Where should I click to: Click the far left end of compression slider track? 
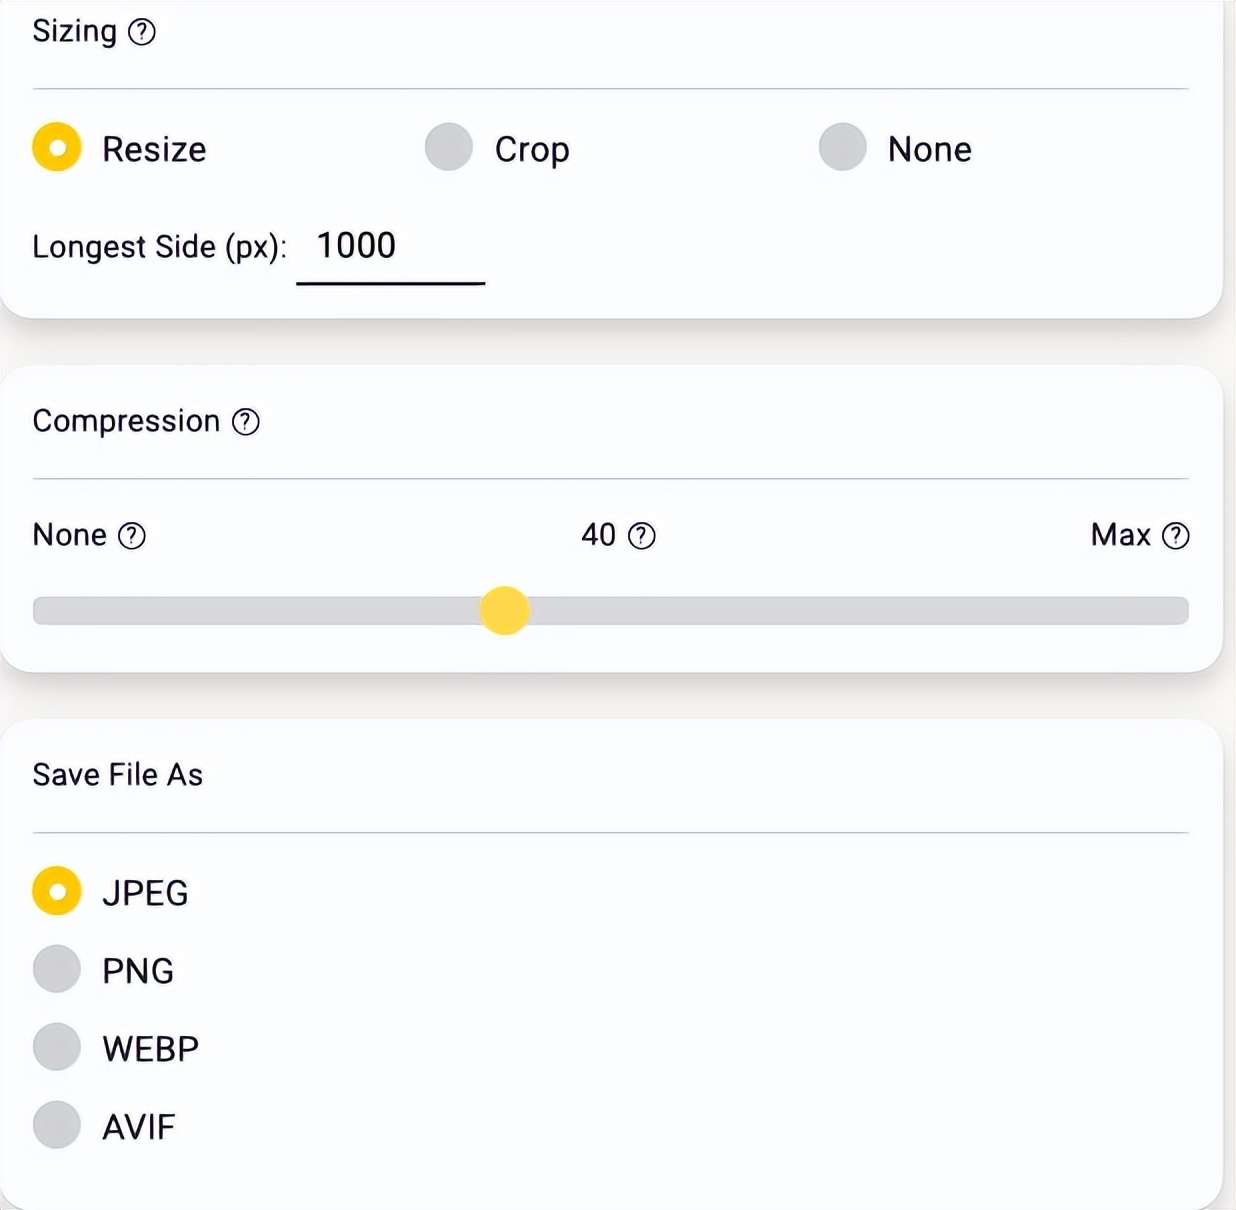tap(42, 611)
